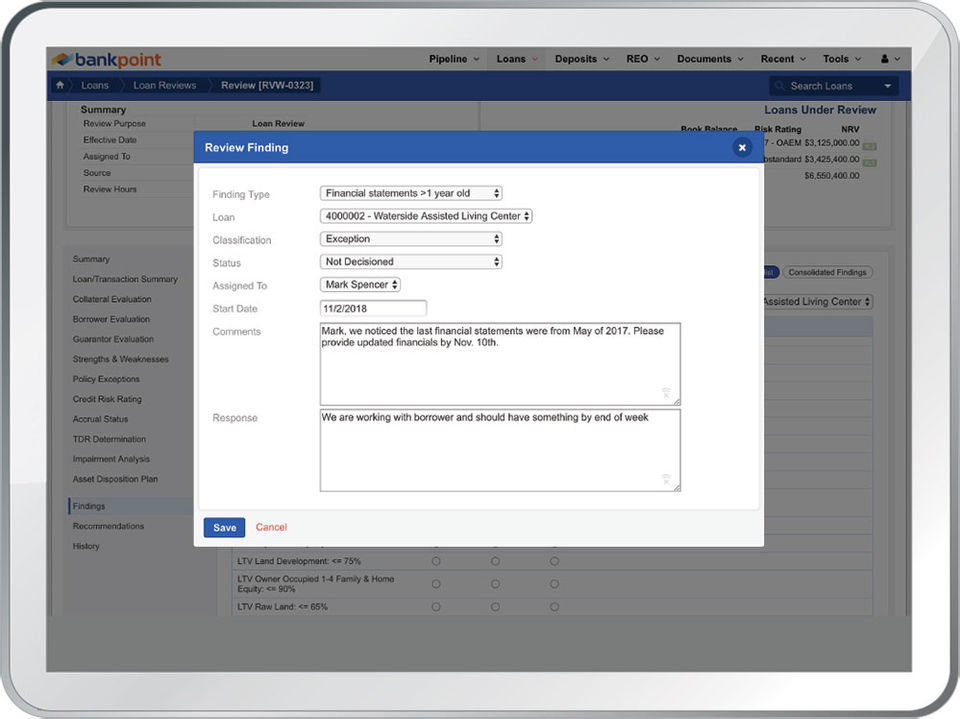Open background Assisted Living Center loan dropdown
This screenshot has height=719, width=960.
(x=818, y=301)
